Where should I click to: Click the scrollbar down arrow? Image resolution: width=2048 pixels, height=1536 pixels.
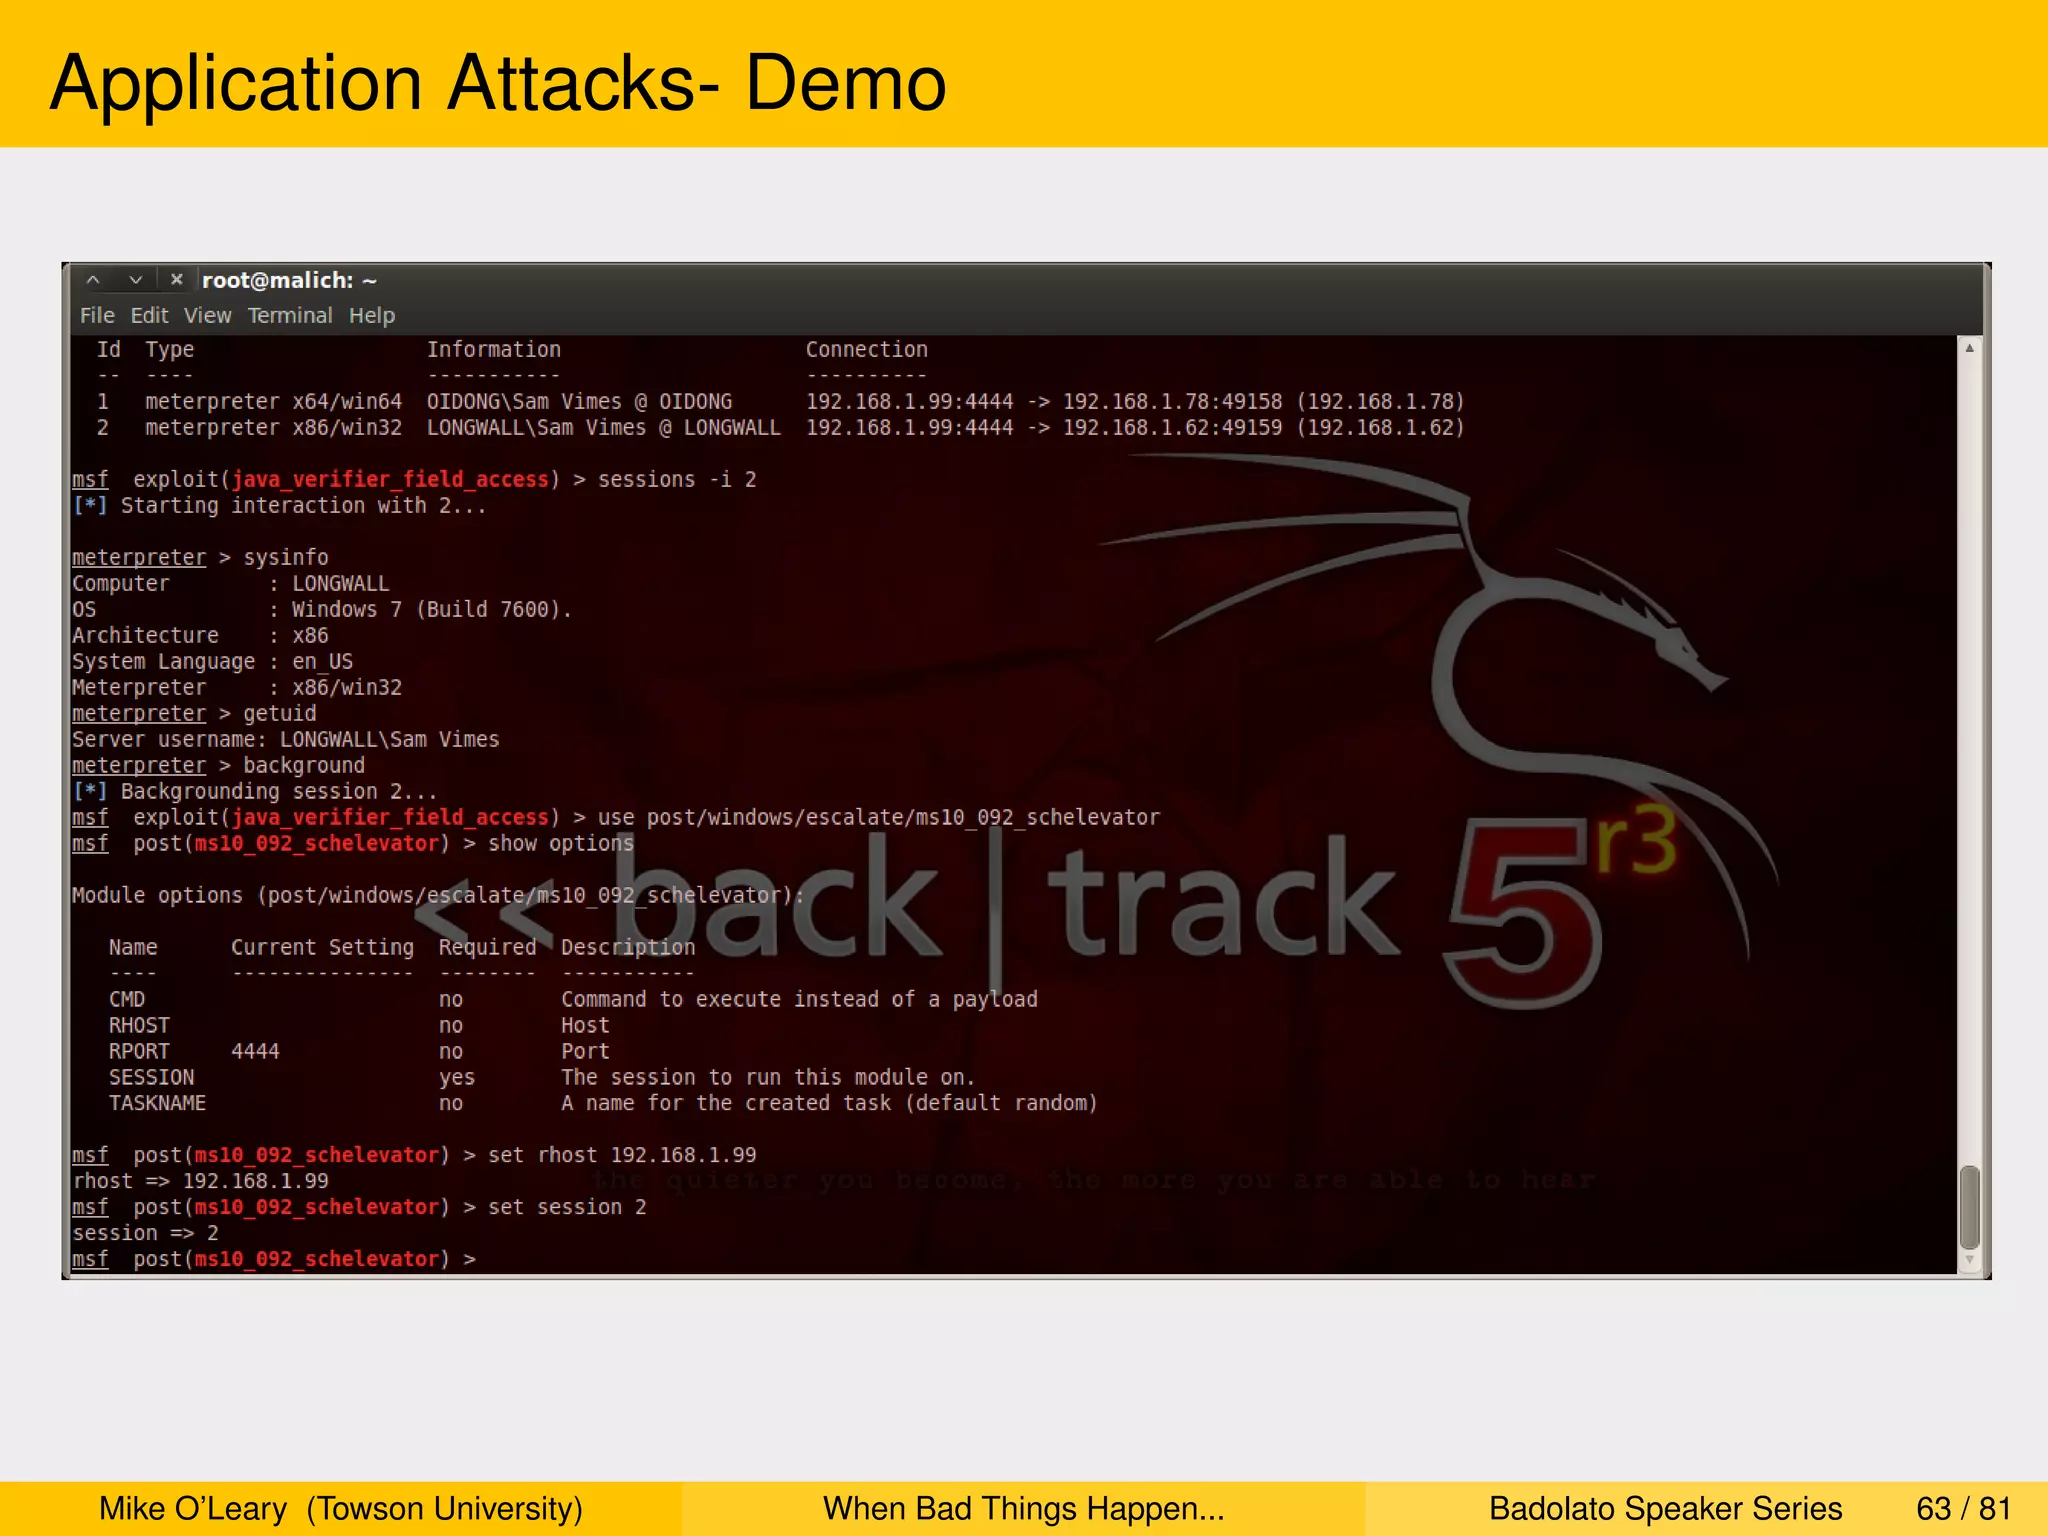click(x=1969, y=1261)
